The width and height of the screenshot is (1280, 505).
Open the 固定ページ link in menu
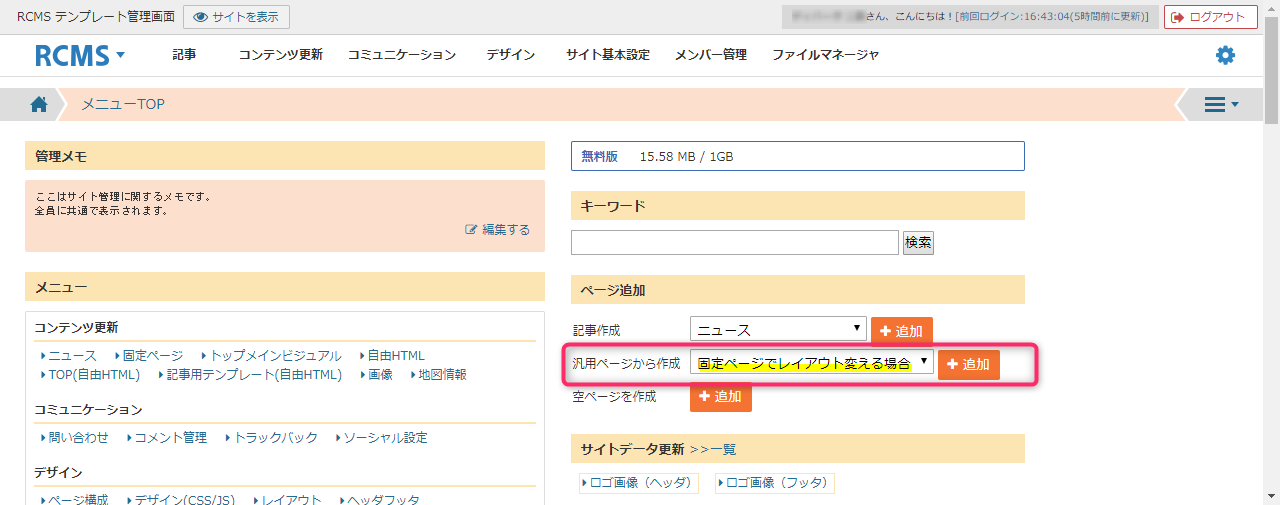(152, 355)
